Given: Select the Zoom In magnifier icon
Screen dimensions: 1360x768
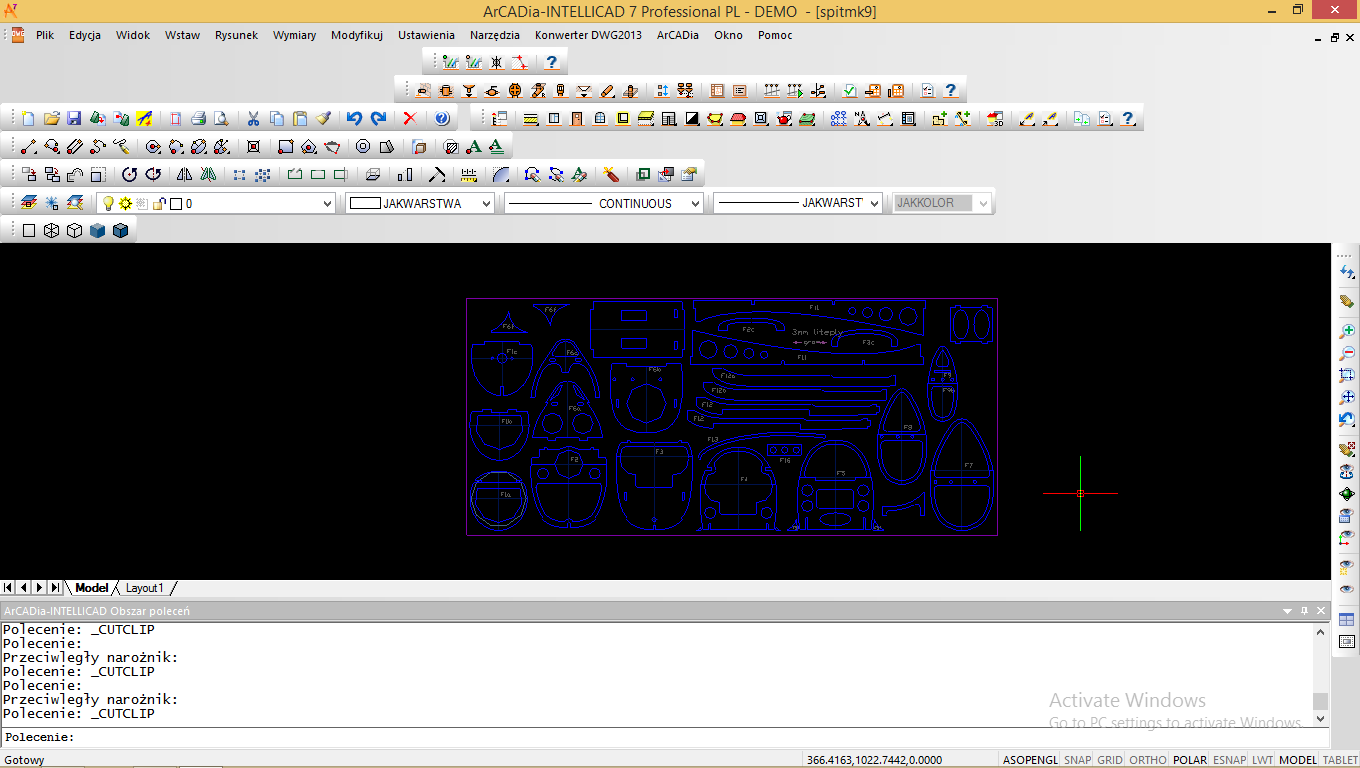Looking at the screenshot, I should pyautogui.click(x=1347, y=331).
